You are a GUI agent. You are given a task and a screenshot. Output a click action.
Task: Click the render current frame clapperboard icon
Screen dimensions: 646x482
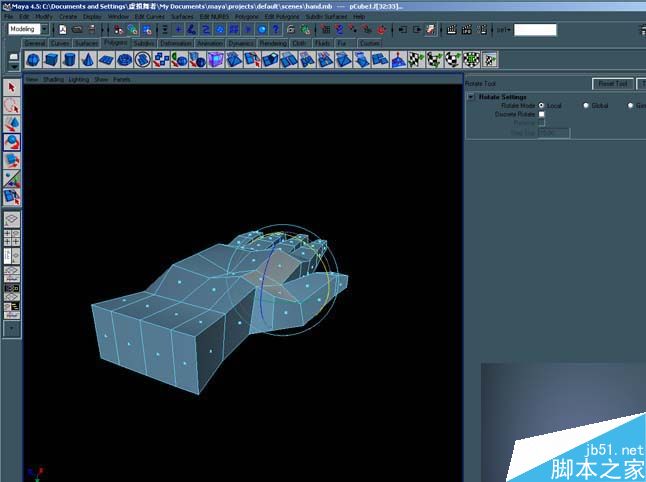point(452,29)
